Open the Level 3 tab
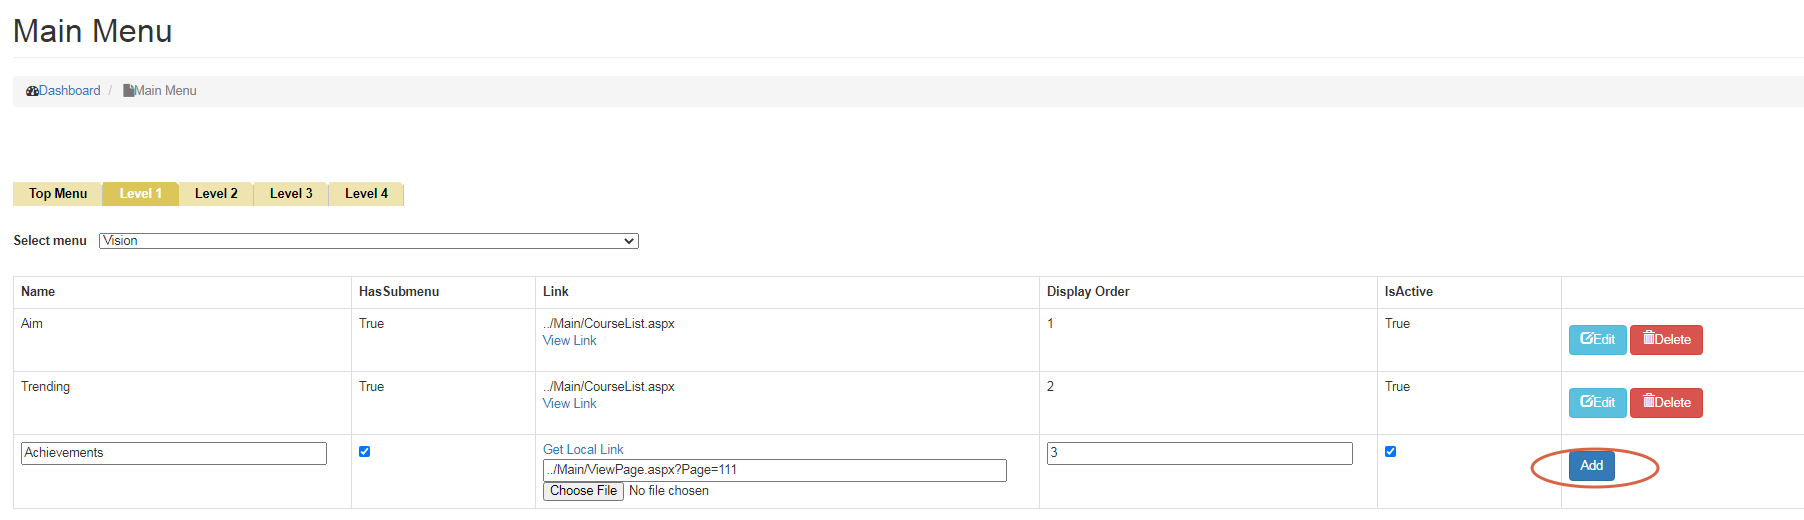This screenshot has width=1804, height=520. [x=291, y=194]
